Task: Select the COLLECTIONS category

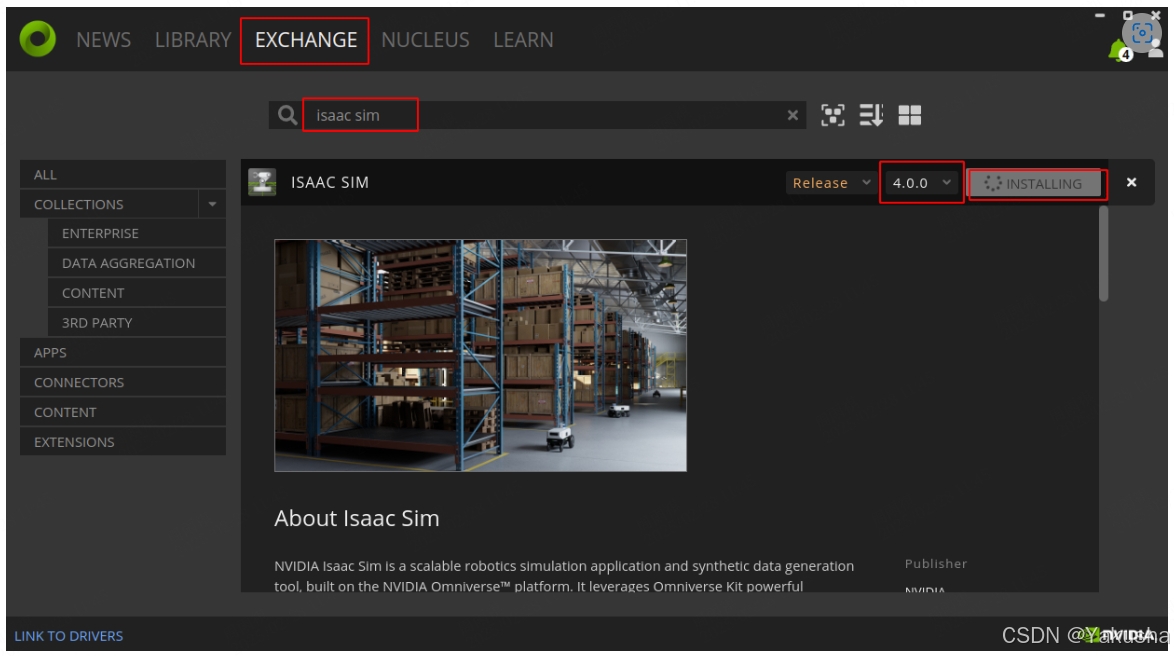Action: click(109, 204)
